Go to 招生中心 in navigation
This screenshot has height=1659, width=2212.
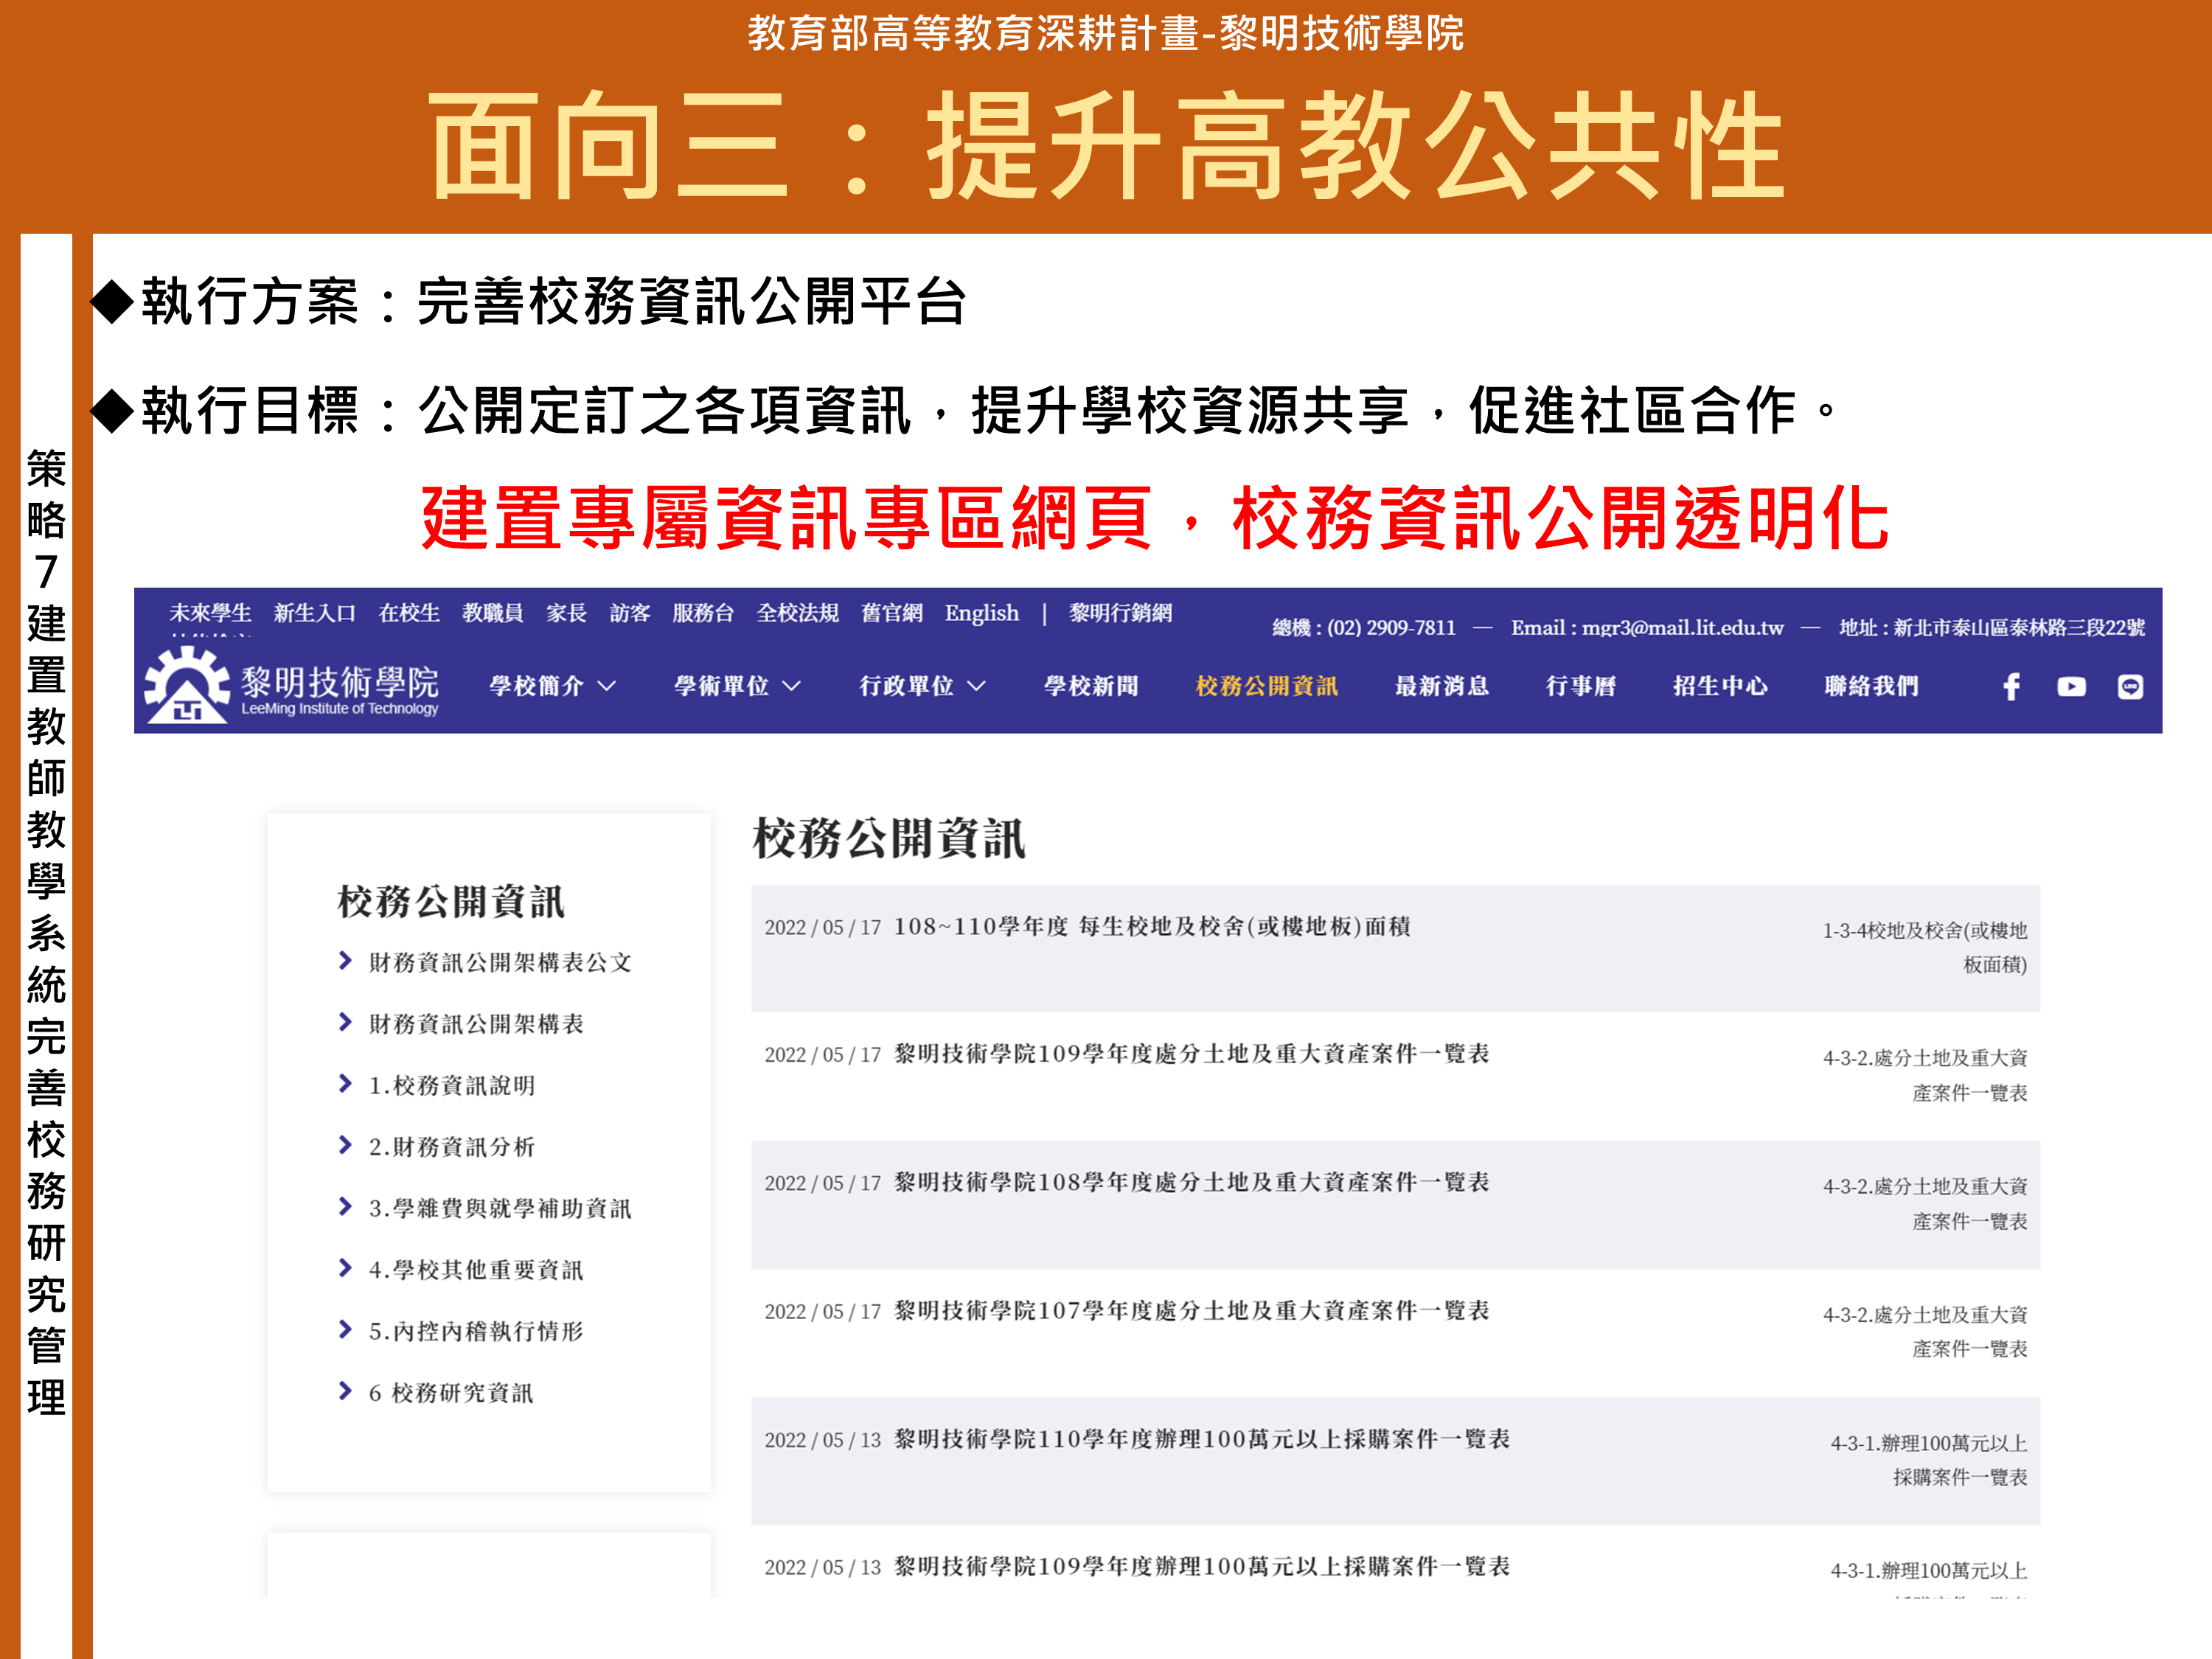[1720, 686]
